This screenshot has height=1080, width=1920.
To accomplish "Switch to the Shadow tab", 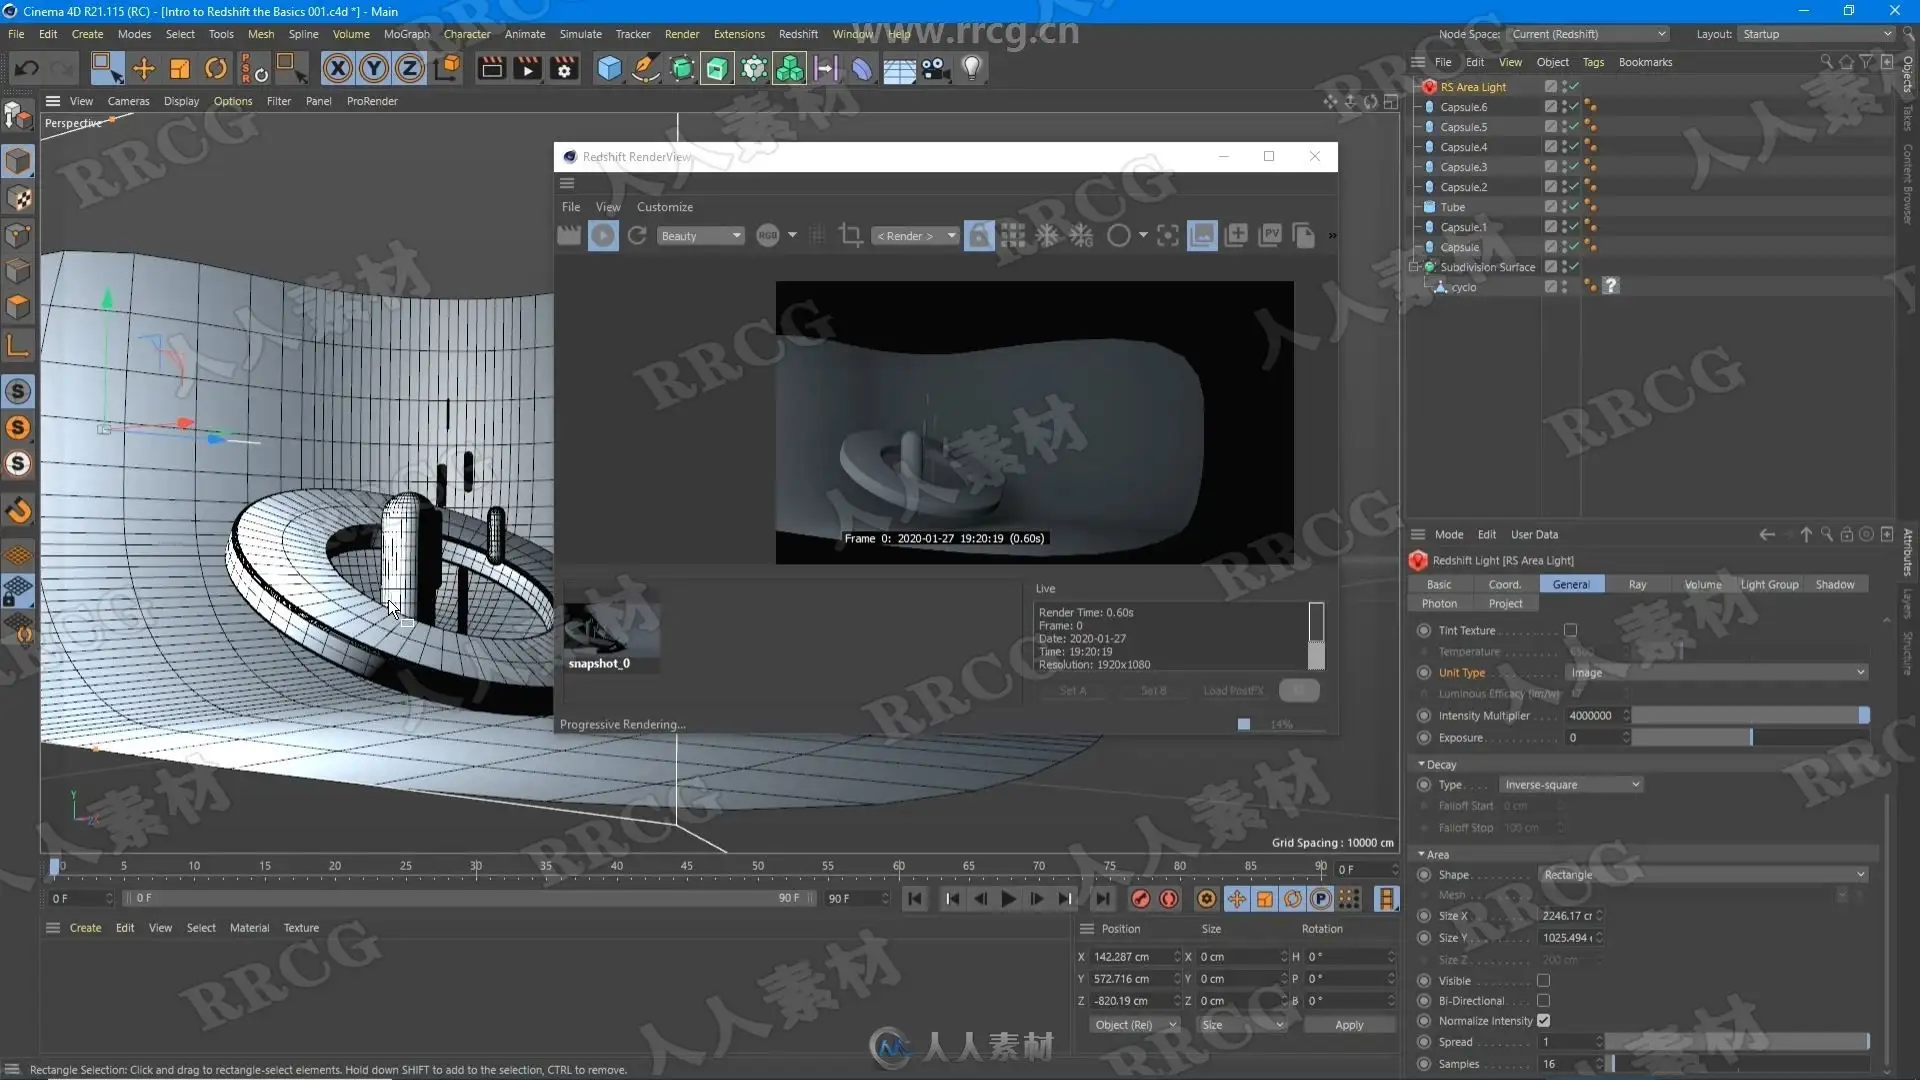I will tap(1834, 585).
